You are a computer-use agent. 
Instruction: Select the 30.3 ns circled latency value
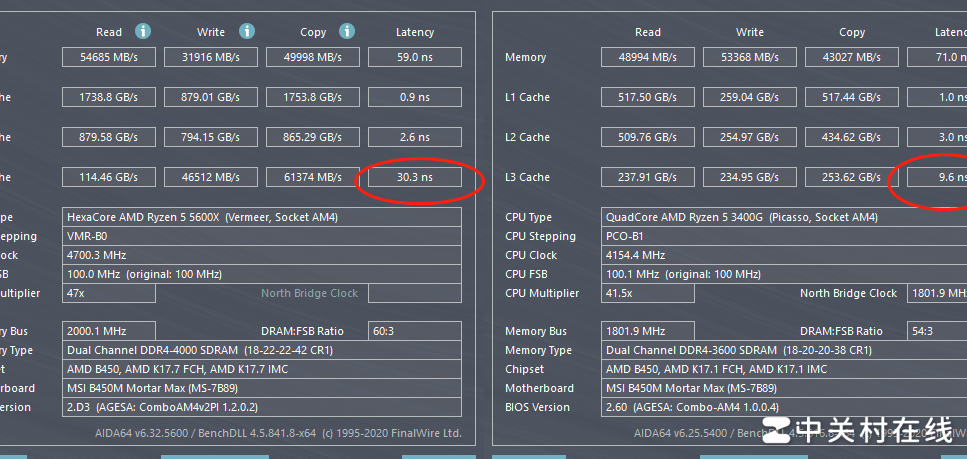414,177
